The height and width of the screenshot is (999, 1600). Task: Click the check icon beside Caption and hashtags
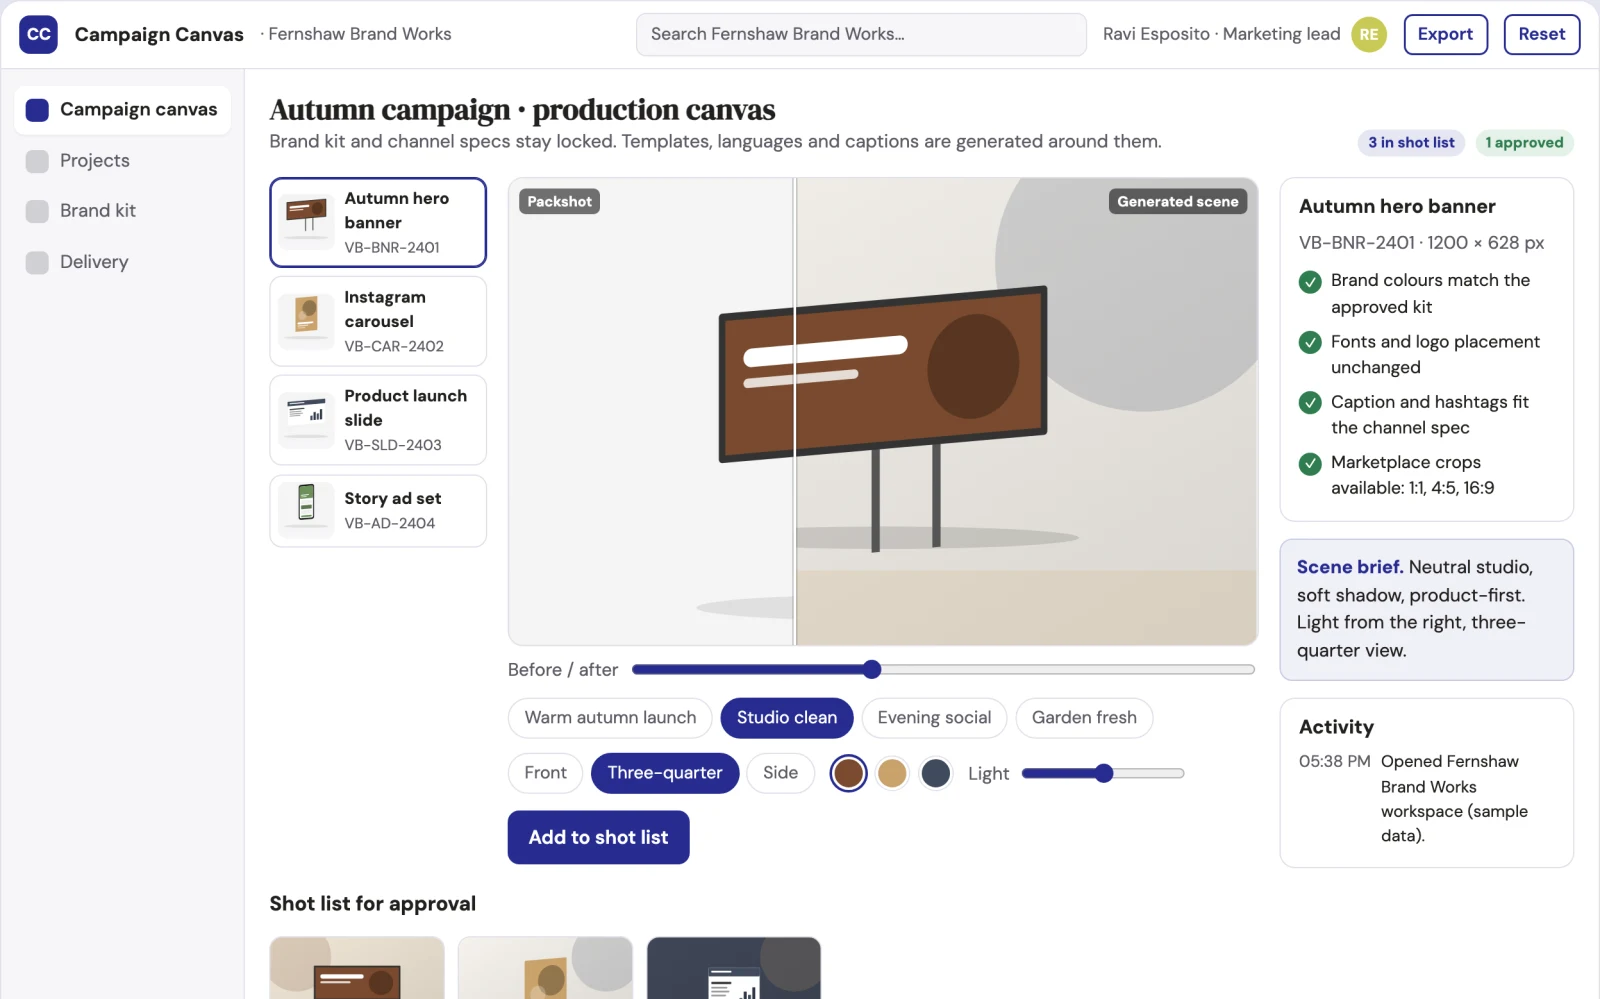[1310, 403]
